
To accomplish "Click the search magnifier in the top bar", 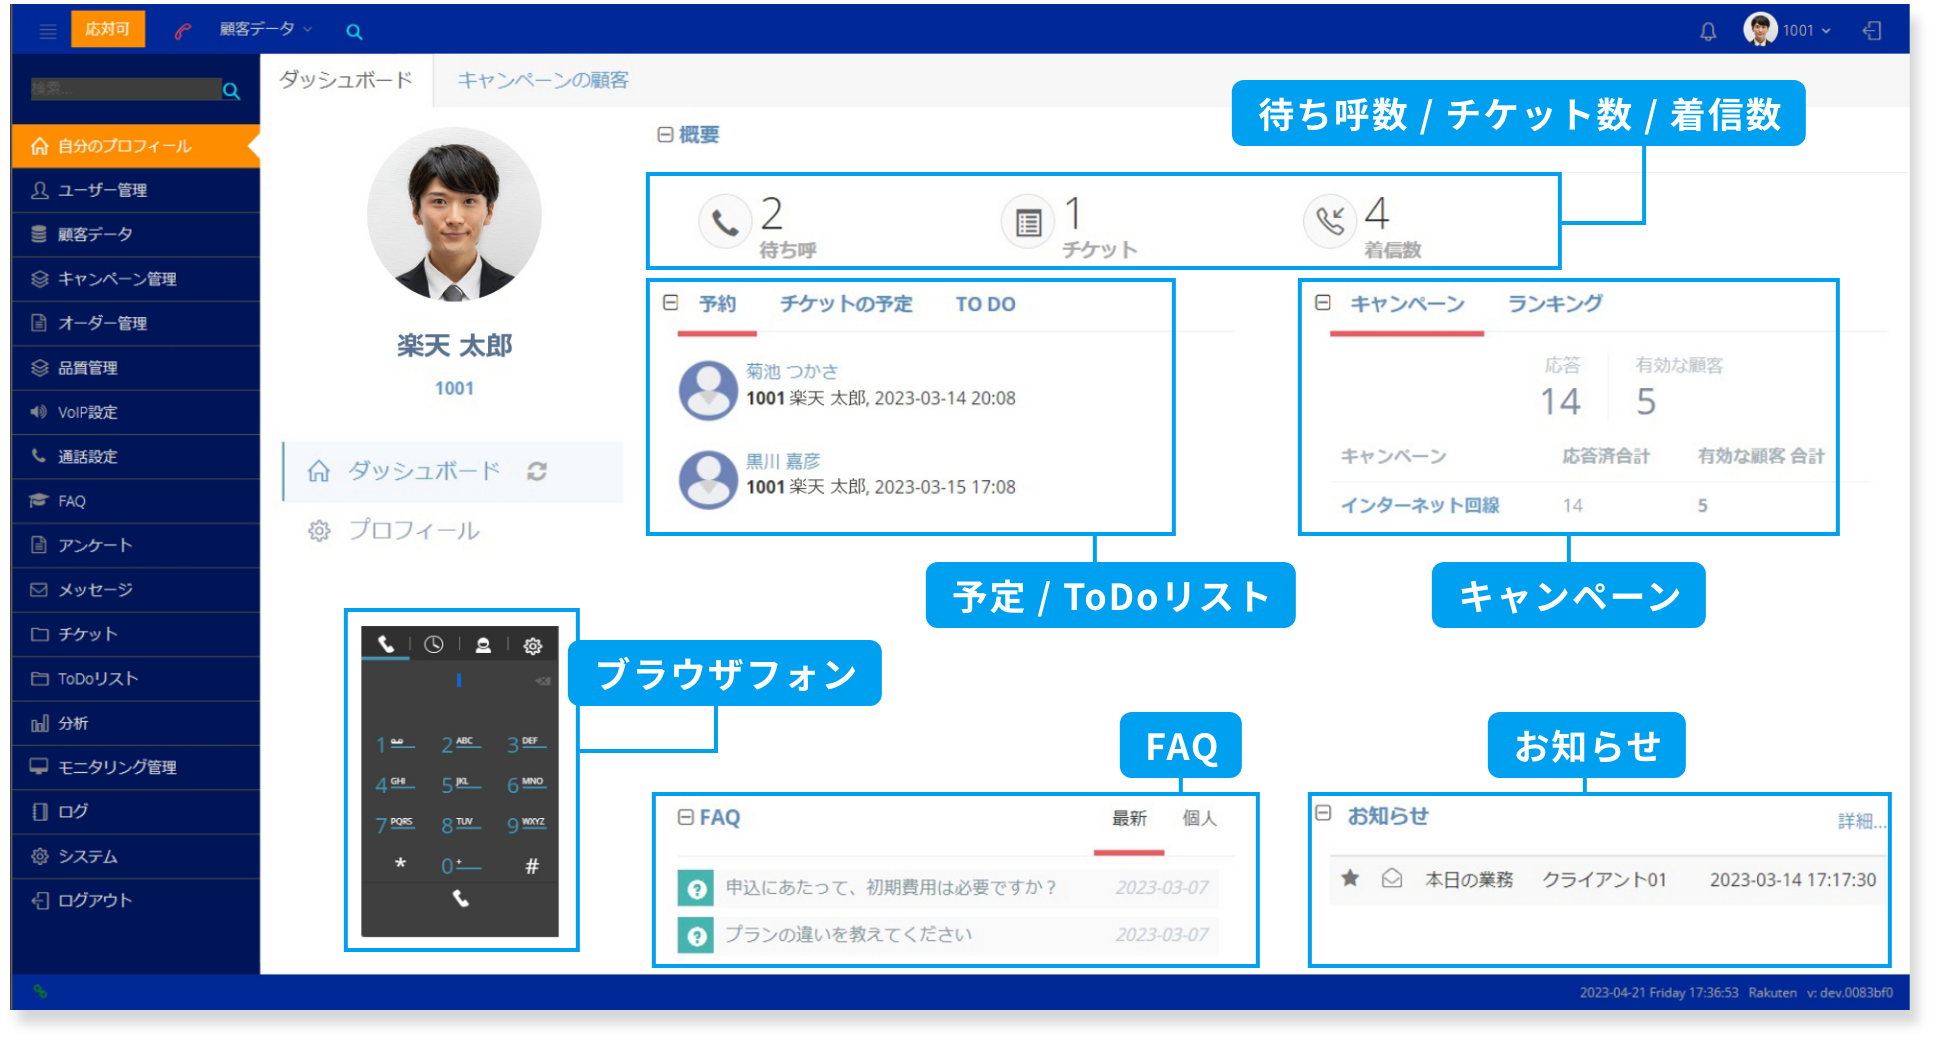I will pyautogui.click(x=354, y=31).
